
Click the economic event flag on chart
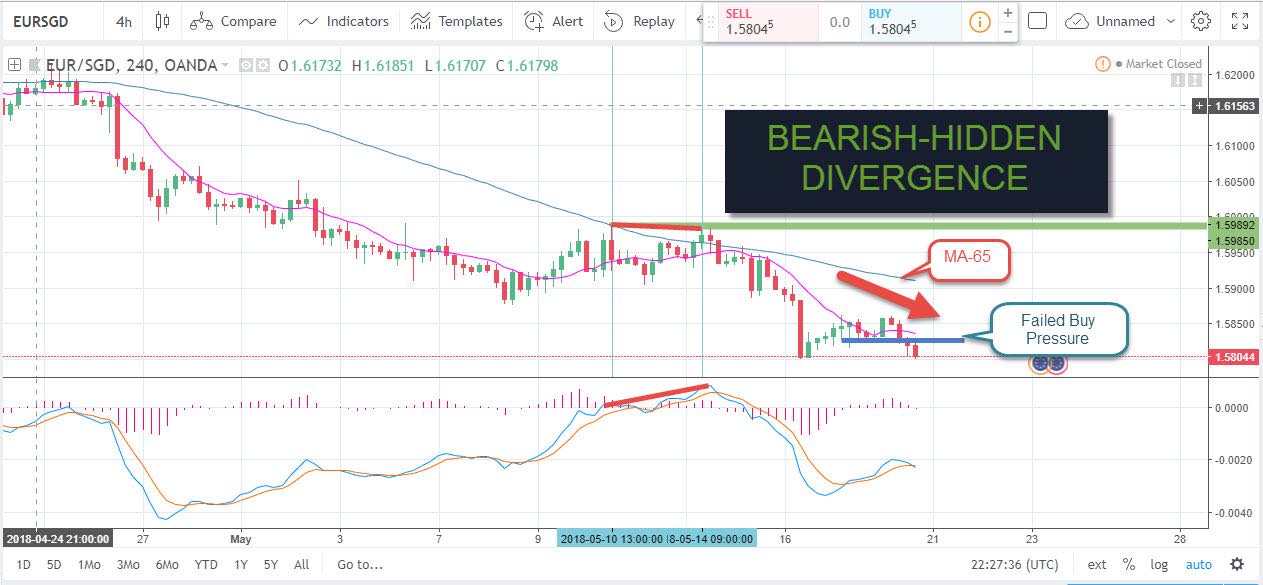point(1049,365)
